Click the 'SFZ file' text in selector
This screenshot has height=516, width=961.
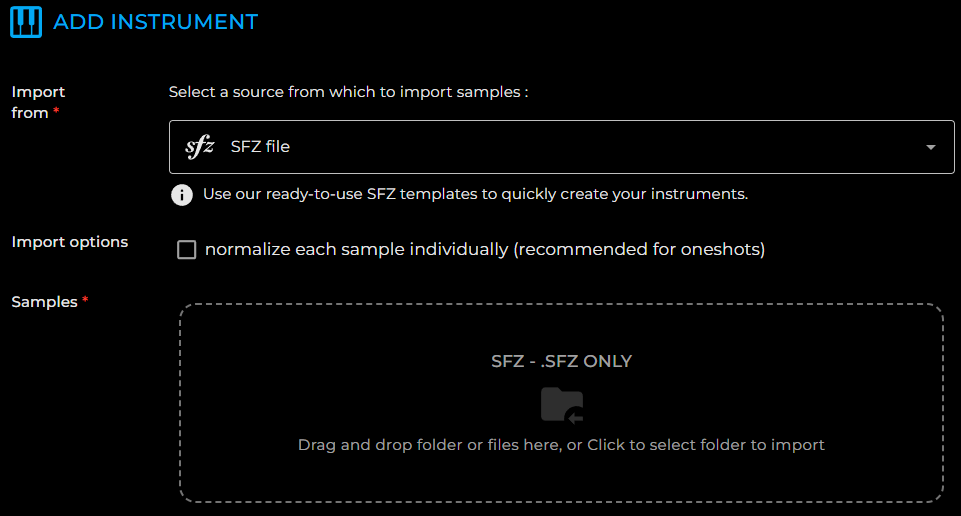pyautogui.click(x=260, y=147)
